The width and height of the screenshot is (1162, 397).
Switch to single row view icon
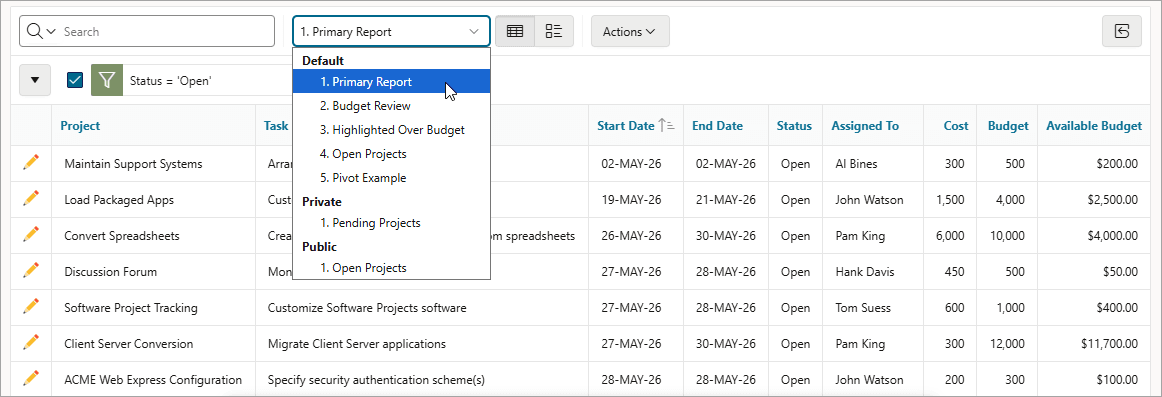[554, 31]
